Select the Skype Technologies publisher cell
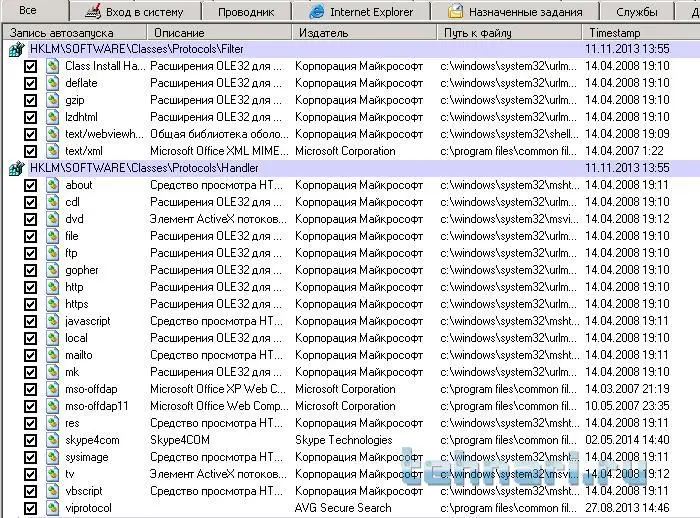Viewport: 700px width, 518px height. [343, 440]
